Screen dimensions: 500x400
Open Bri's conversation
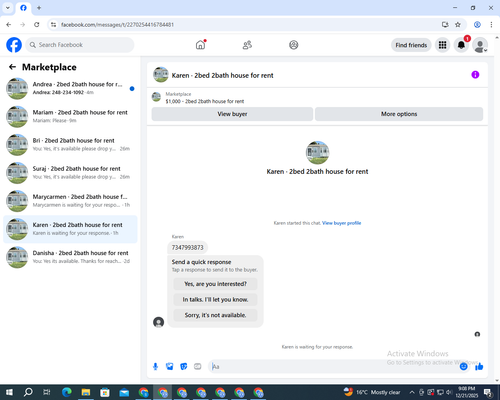pos(70,145)
